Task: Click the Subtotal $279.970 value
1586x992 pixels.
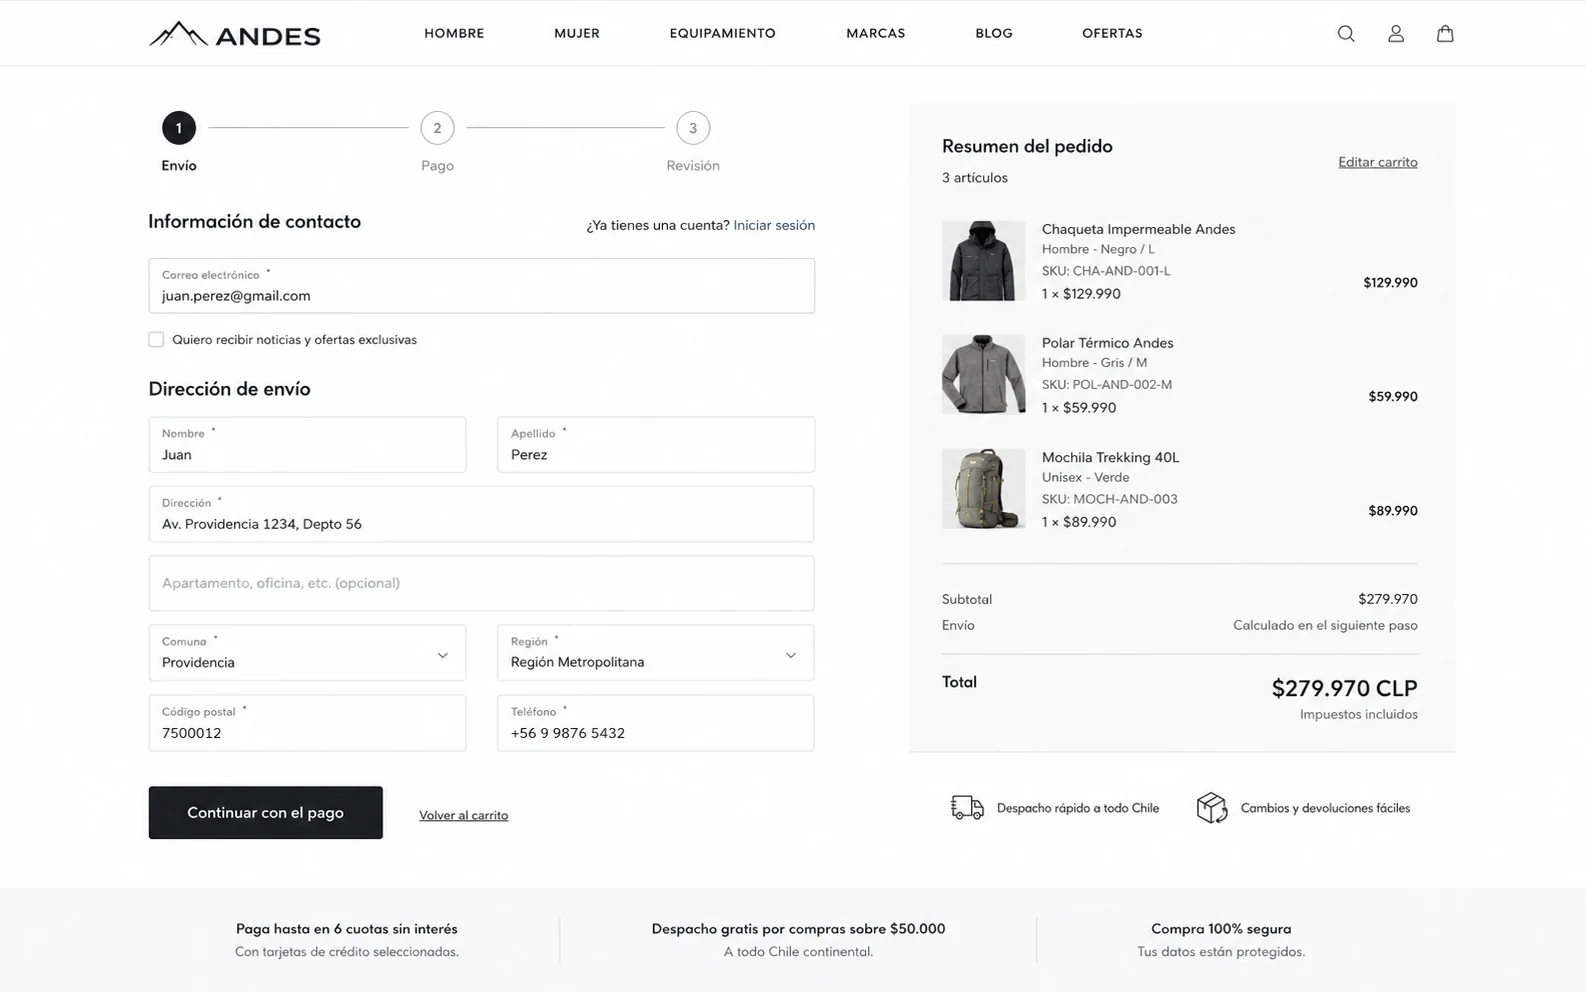Action: [1388, 599]
